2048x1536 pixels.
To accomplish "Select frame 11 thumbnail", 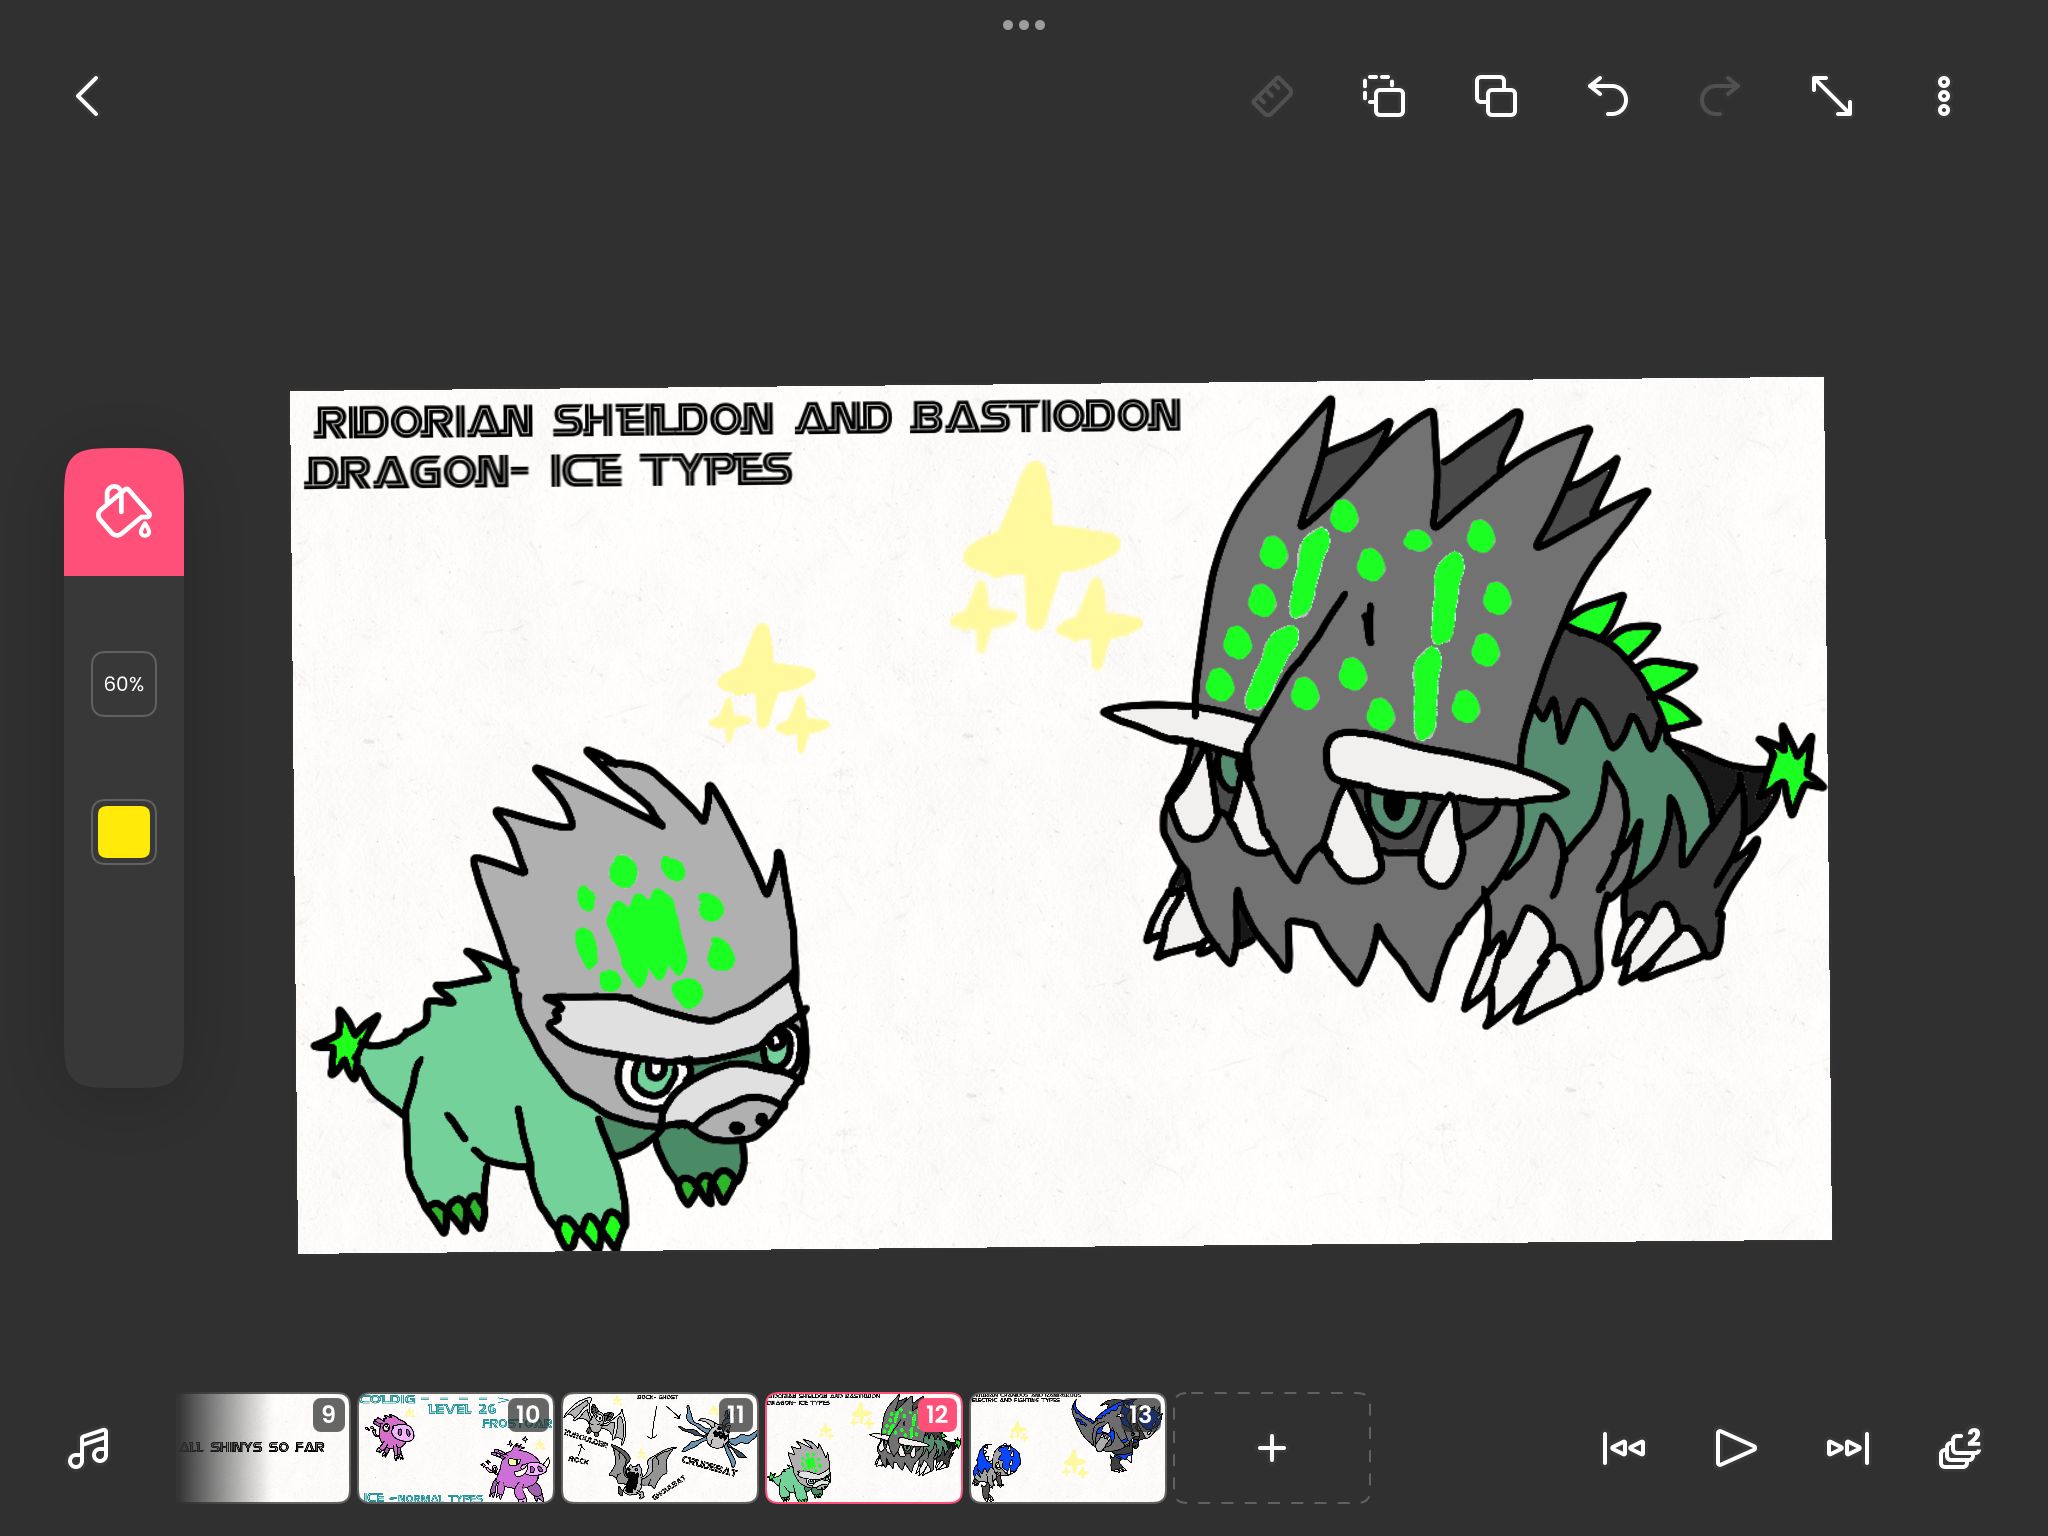I will 660,1448.
